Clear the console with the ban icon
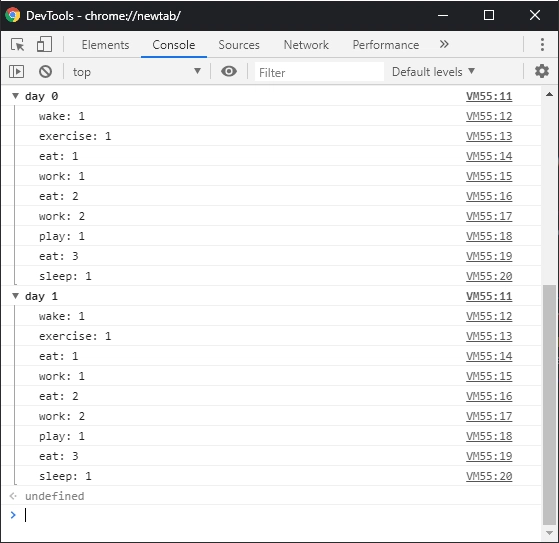559x543 pixels. pyautogui.click(x=46, y=72)
